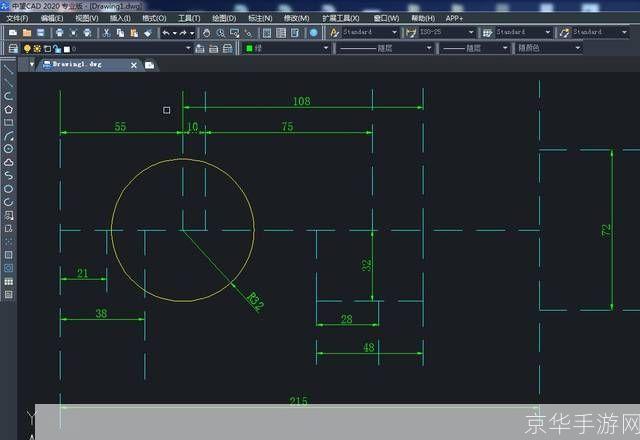
Task: Open Print Preview from the toolbar
Action: pyautogui.click(x=73, y=33)
